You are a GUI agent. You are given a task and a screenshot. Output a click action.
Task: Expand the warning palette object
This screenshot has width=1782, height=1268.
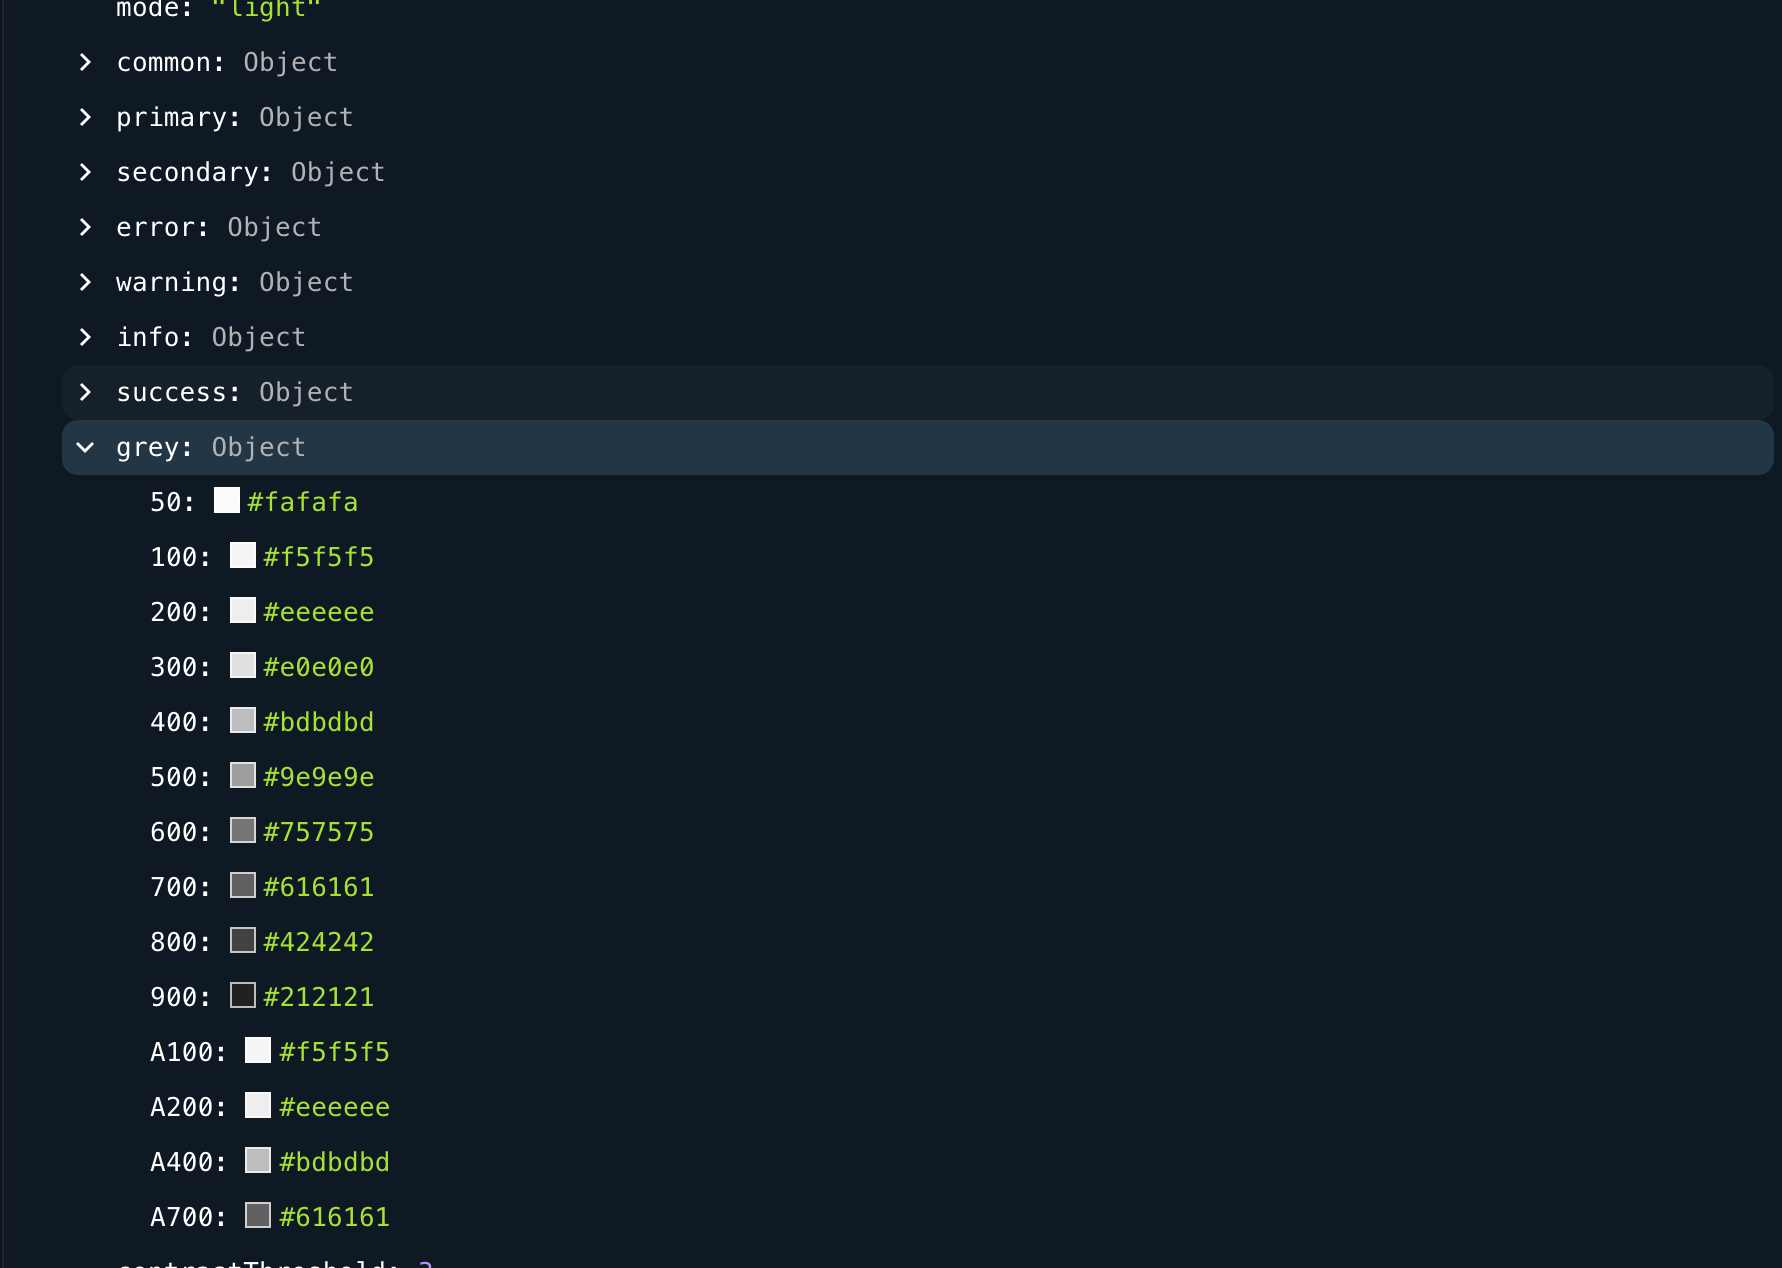point(85,282)
